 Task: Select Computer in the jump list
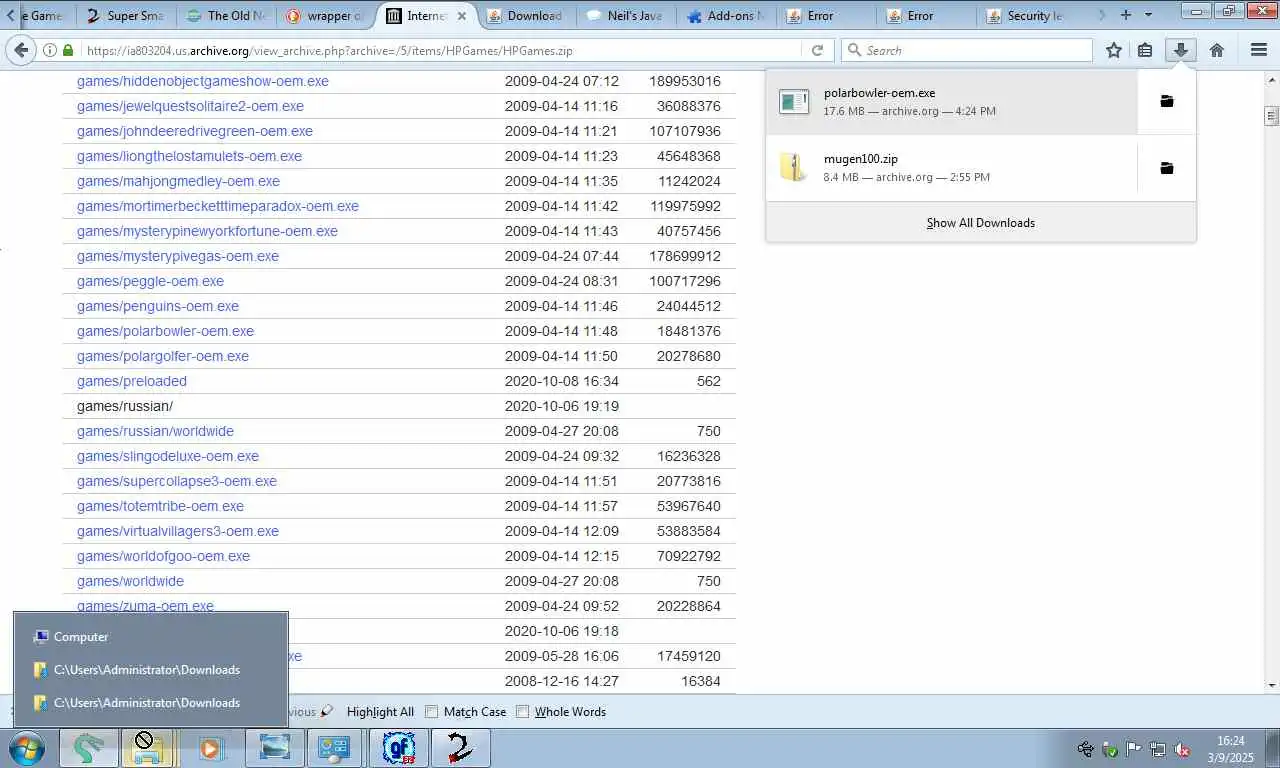[150, 636]
